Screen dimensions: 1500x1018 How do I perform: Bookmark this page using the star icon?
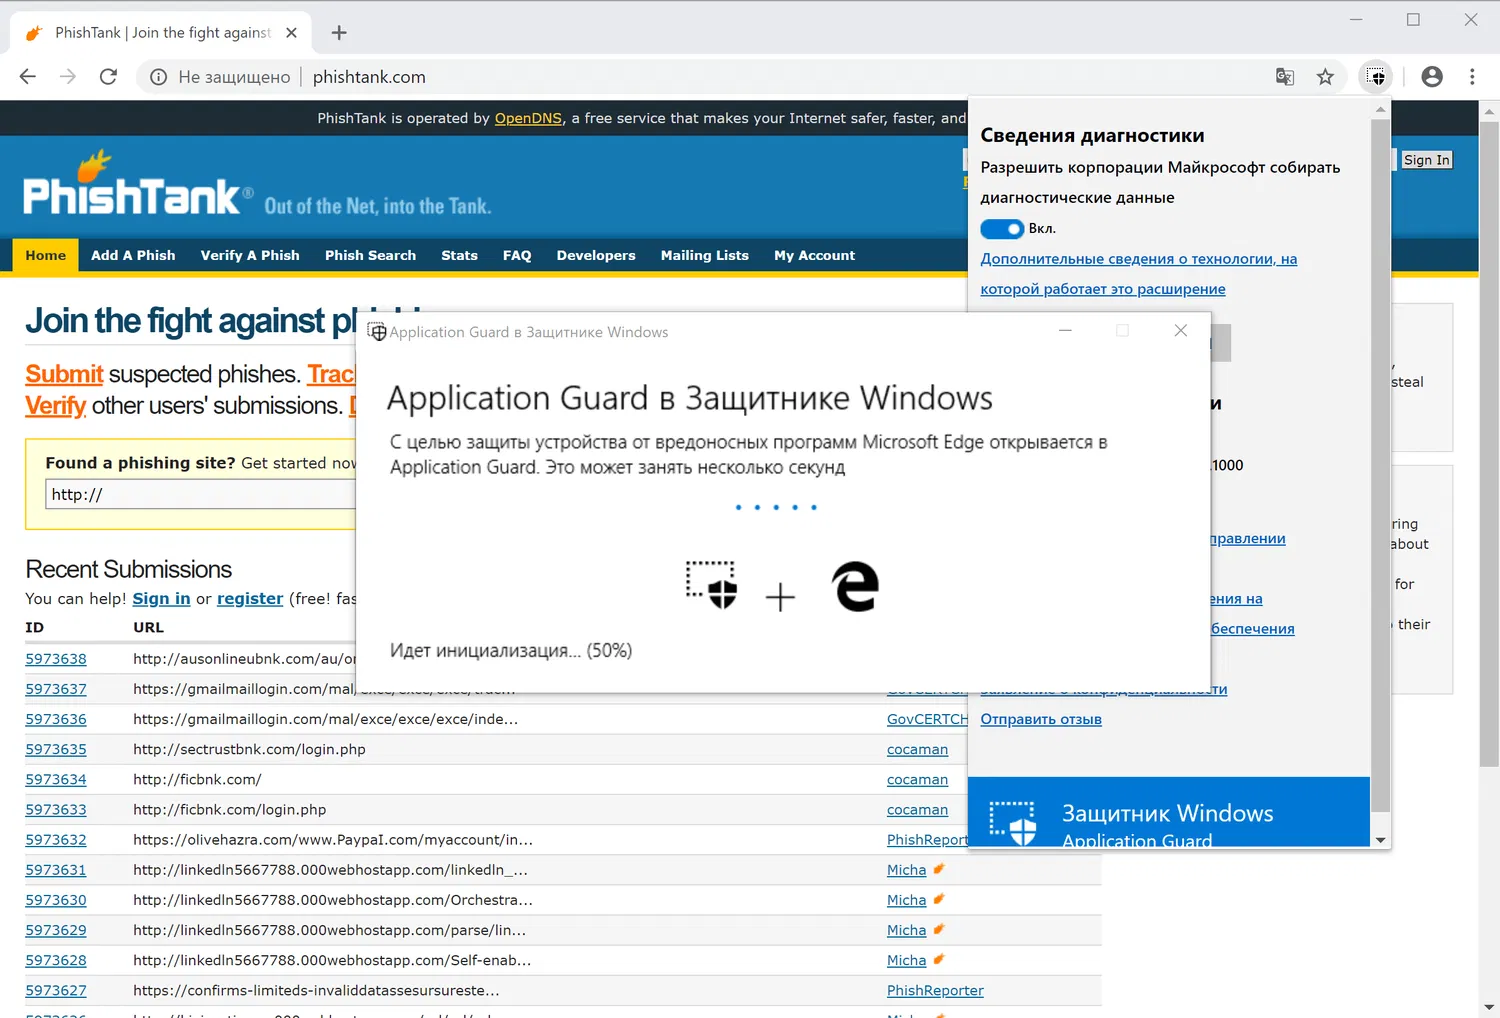click(x=1325, y=76)
